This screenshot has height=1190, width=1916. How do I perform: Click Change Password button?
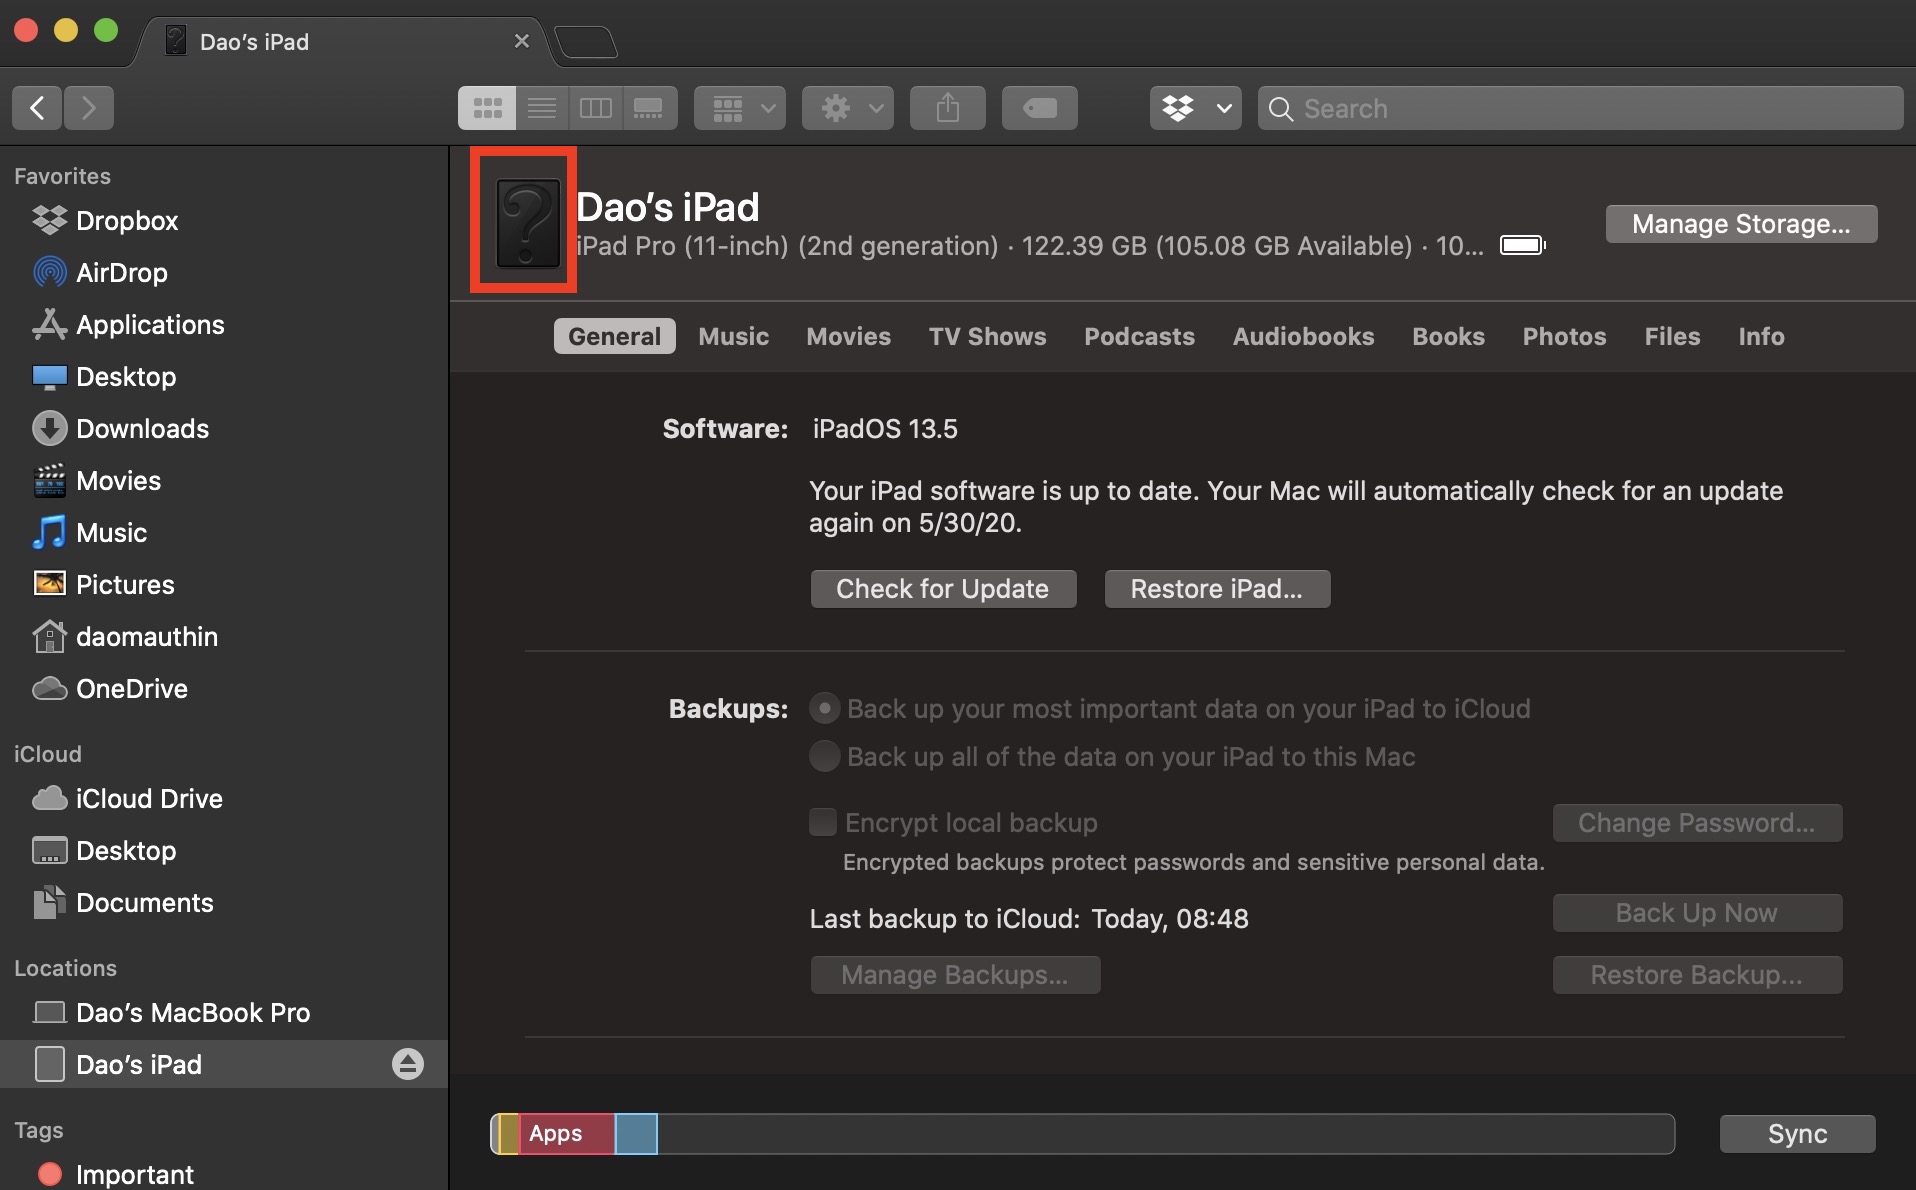[x=1697, y=823]
